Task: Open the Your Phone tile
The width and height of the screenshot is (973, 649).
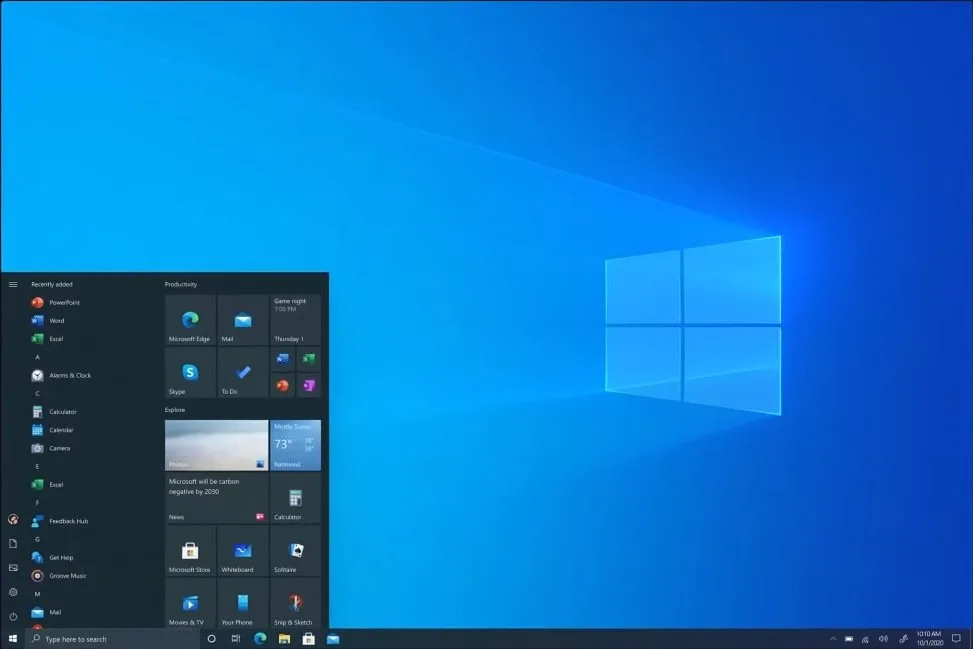Action: [x=243, y=603]
